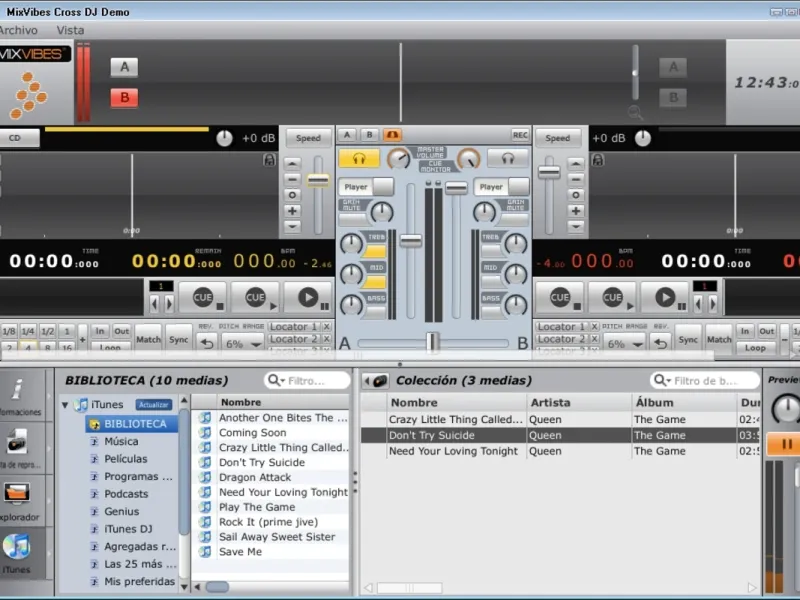Pause preview with orange pause button

pyautogui.click(x=786, y=444)
